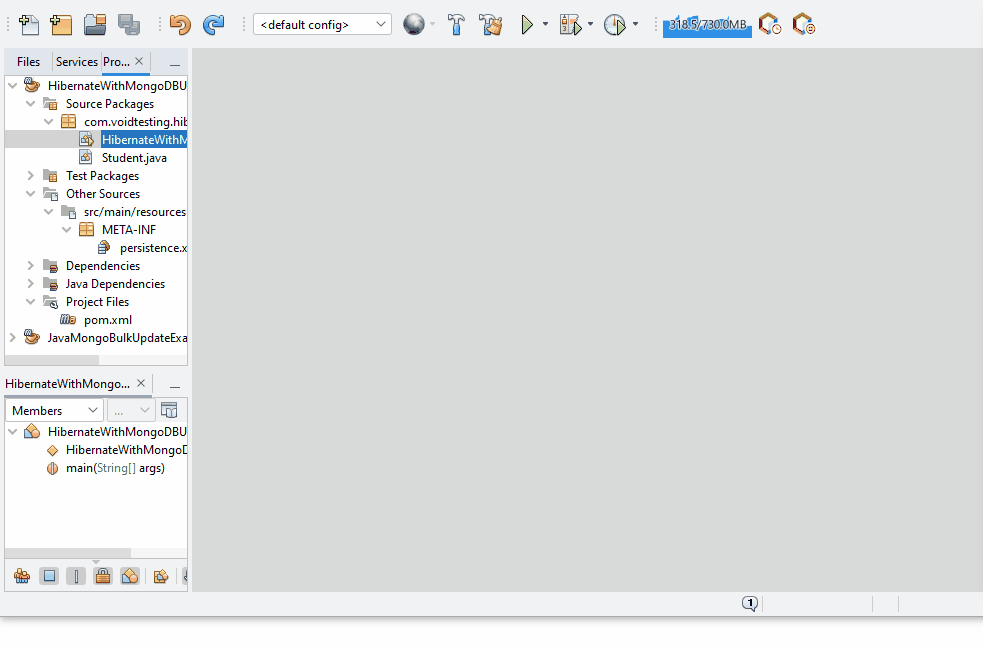Screen dimensions: 983x649
Task: Click the Profile Project clock icon
Action: 614,25
